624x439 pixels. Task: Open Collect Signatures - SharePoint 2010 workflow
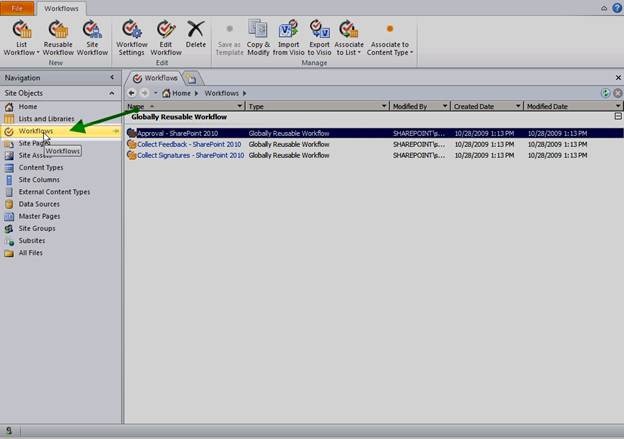point(191,156)
